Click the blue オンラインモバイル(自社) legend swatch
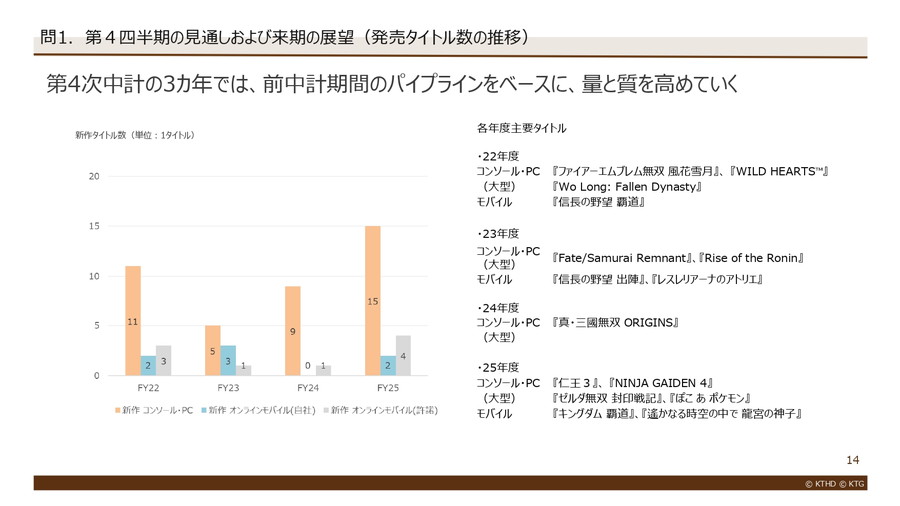This screenshot has width=900, height=506. click(205, 410)
